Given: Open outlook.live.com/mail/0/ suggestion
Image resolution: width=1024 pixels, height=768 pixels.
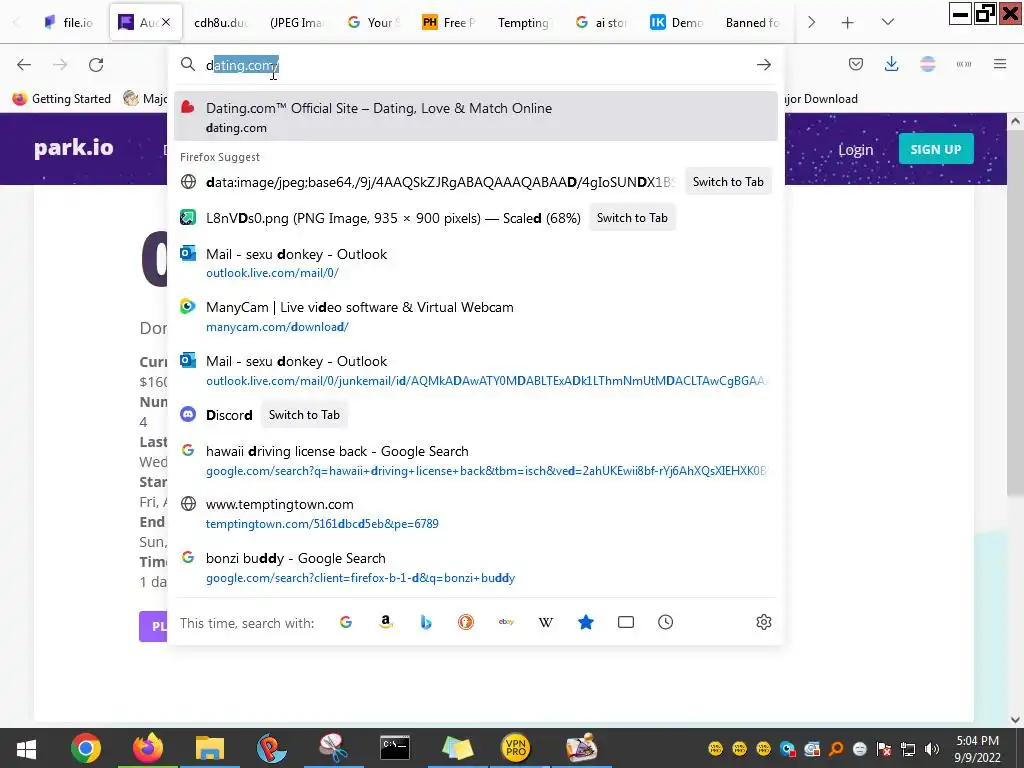Looking at the screenshot, I should tap(475, 263).
